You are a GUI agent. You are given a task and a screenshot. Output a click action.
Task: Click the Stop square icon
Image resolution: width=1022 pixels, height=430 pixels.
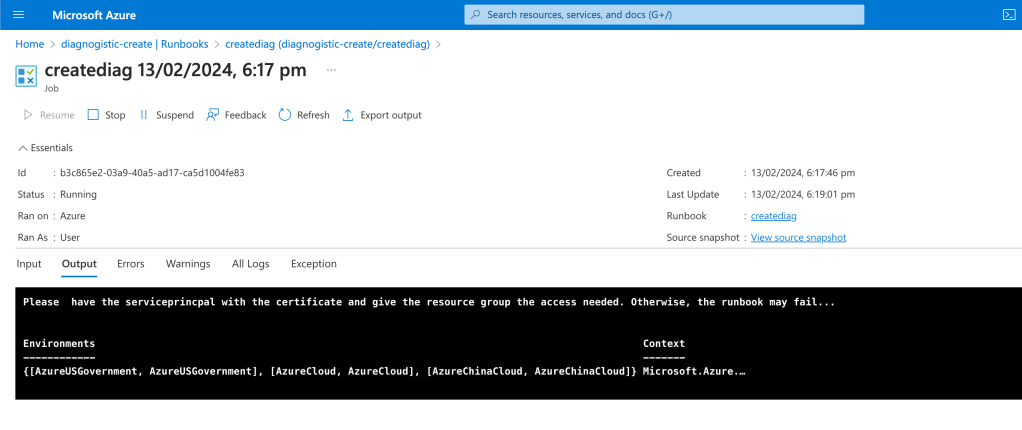point(93,115)
